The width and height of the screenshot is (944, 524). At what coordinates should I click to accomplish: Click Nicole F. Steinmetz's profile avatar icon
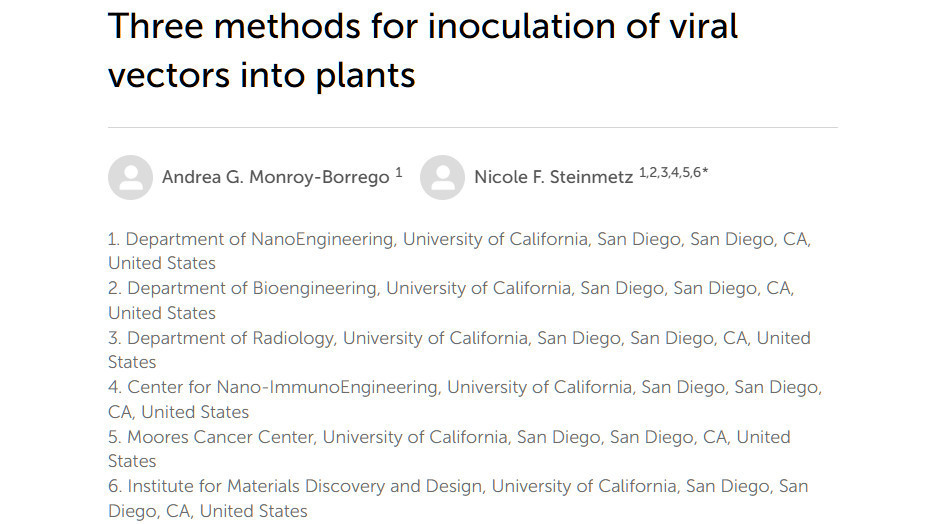tap(442, 177)
